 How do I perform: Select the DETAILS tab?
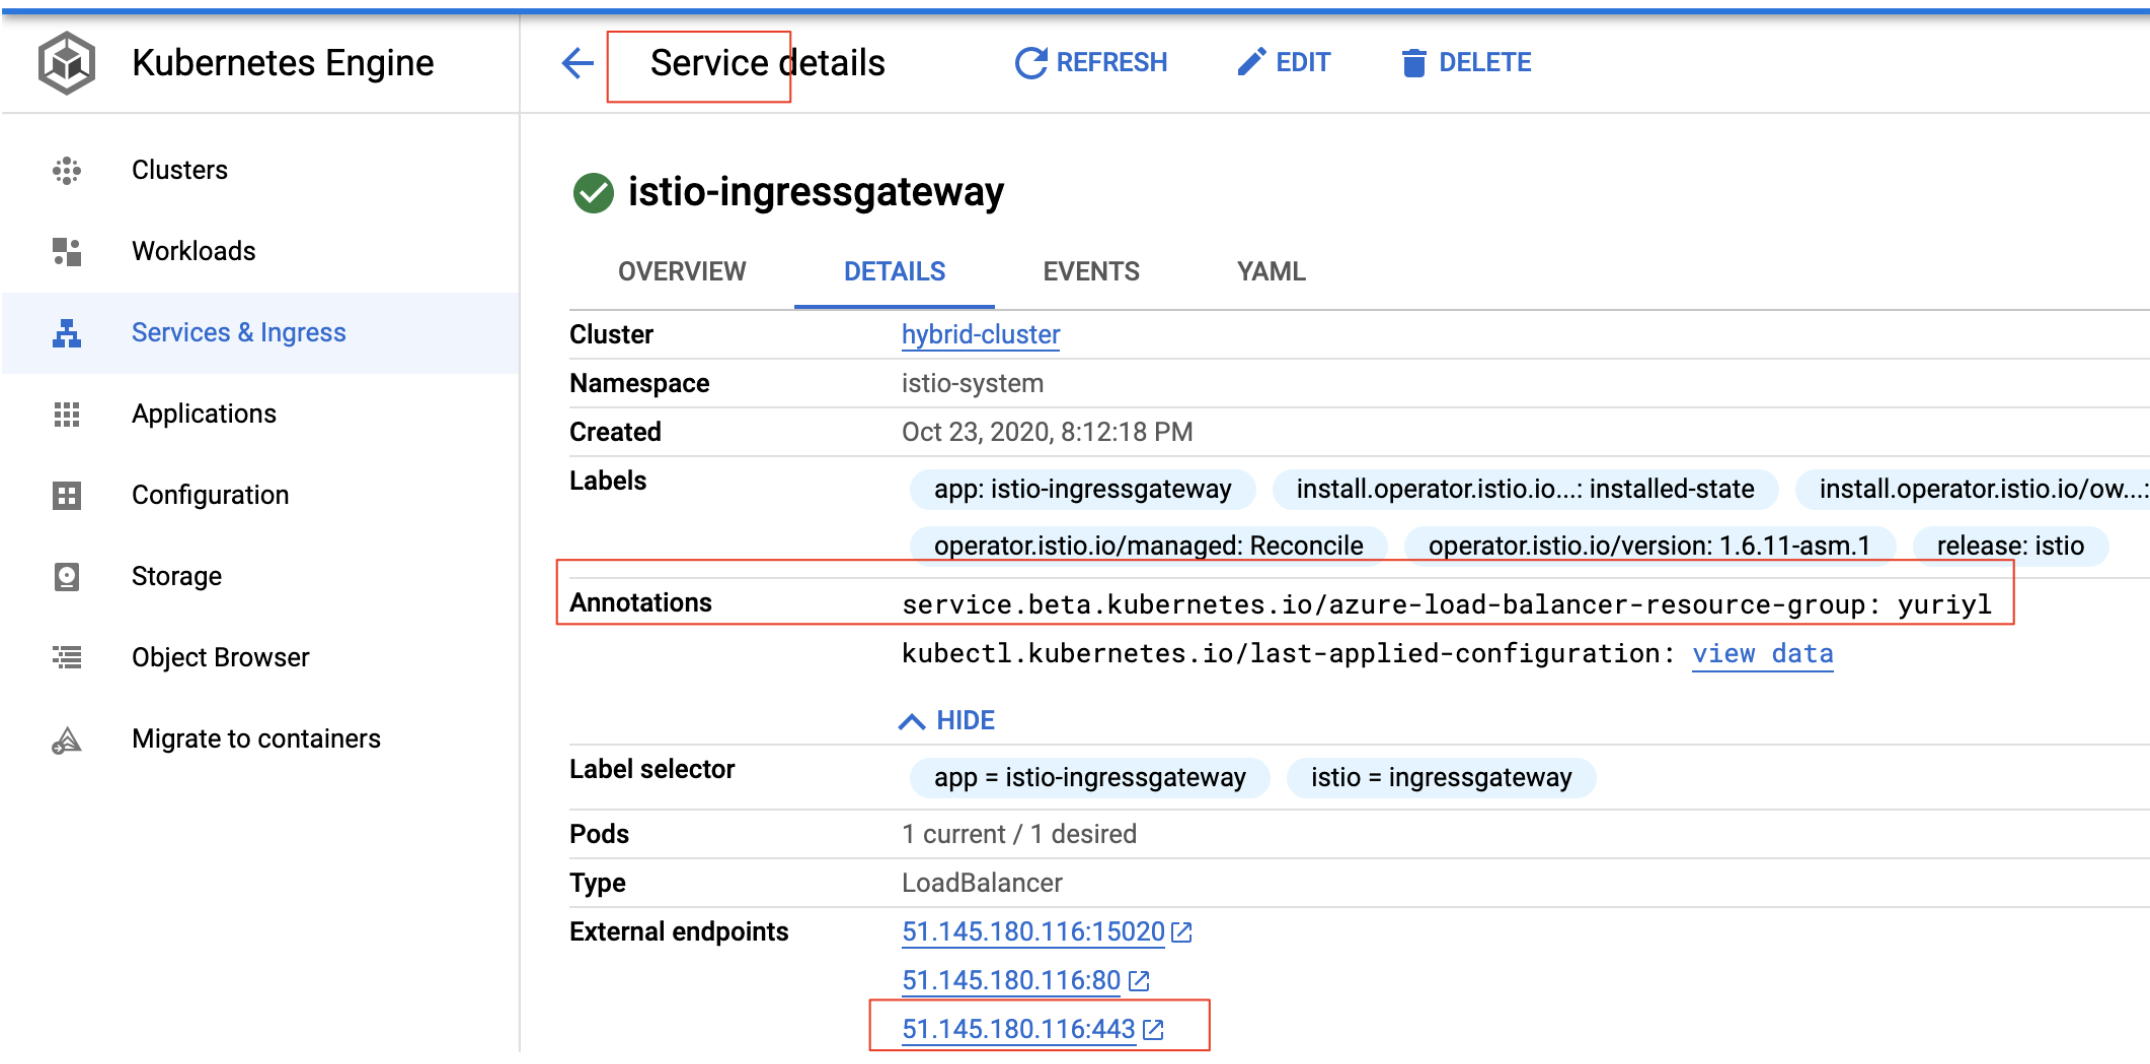[894, 272]
